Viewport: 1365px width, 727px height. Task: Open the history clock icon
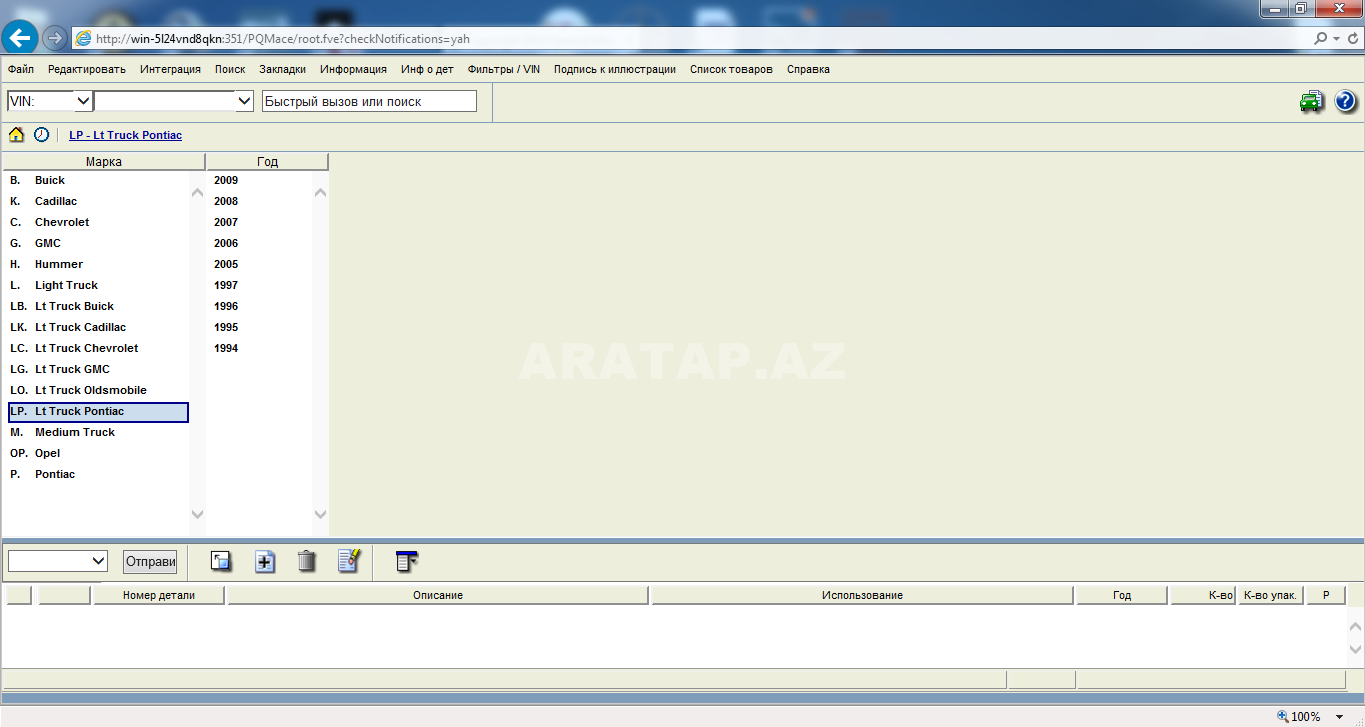coord(41,134)
